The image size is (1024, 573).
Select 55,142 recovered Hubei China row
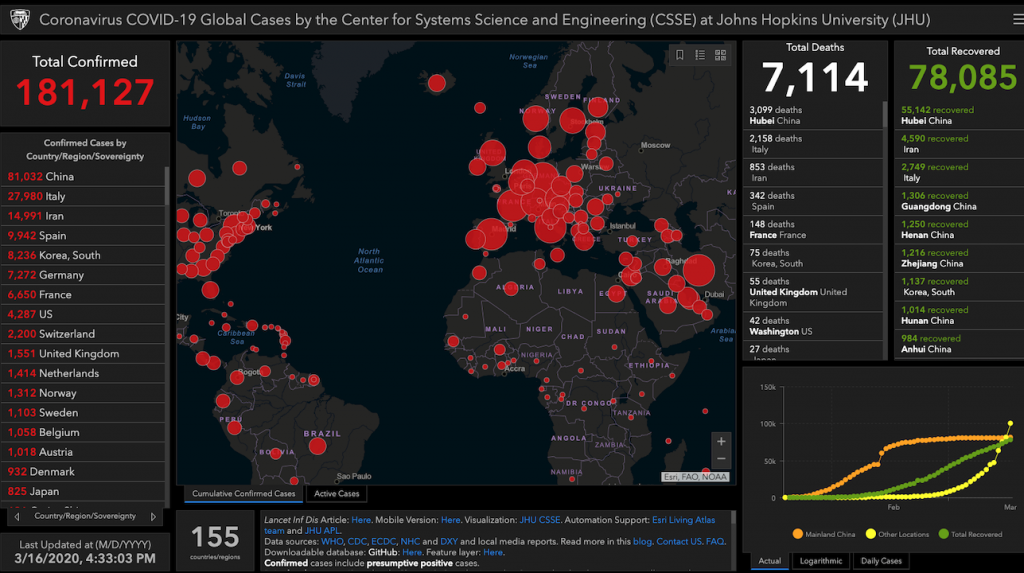coord(959,115)
